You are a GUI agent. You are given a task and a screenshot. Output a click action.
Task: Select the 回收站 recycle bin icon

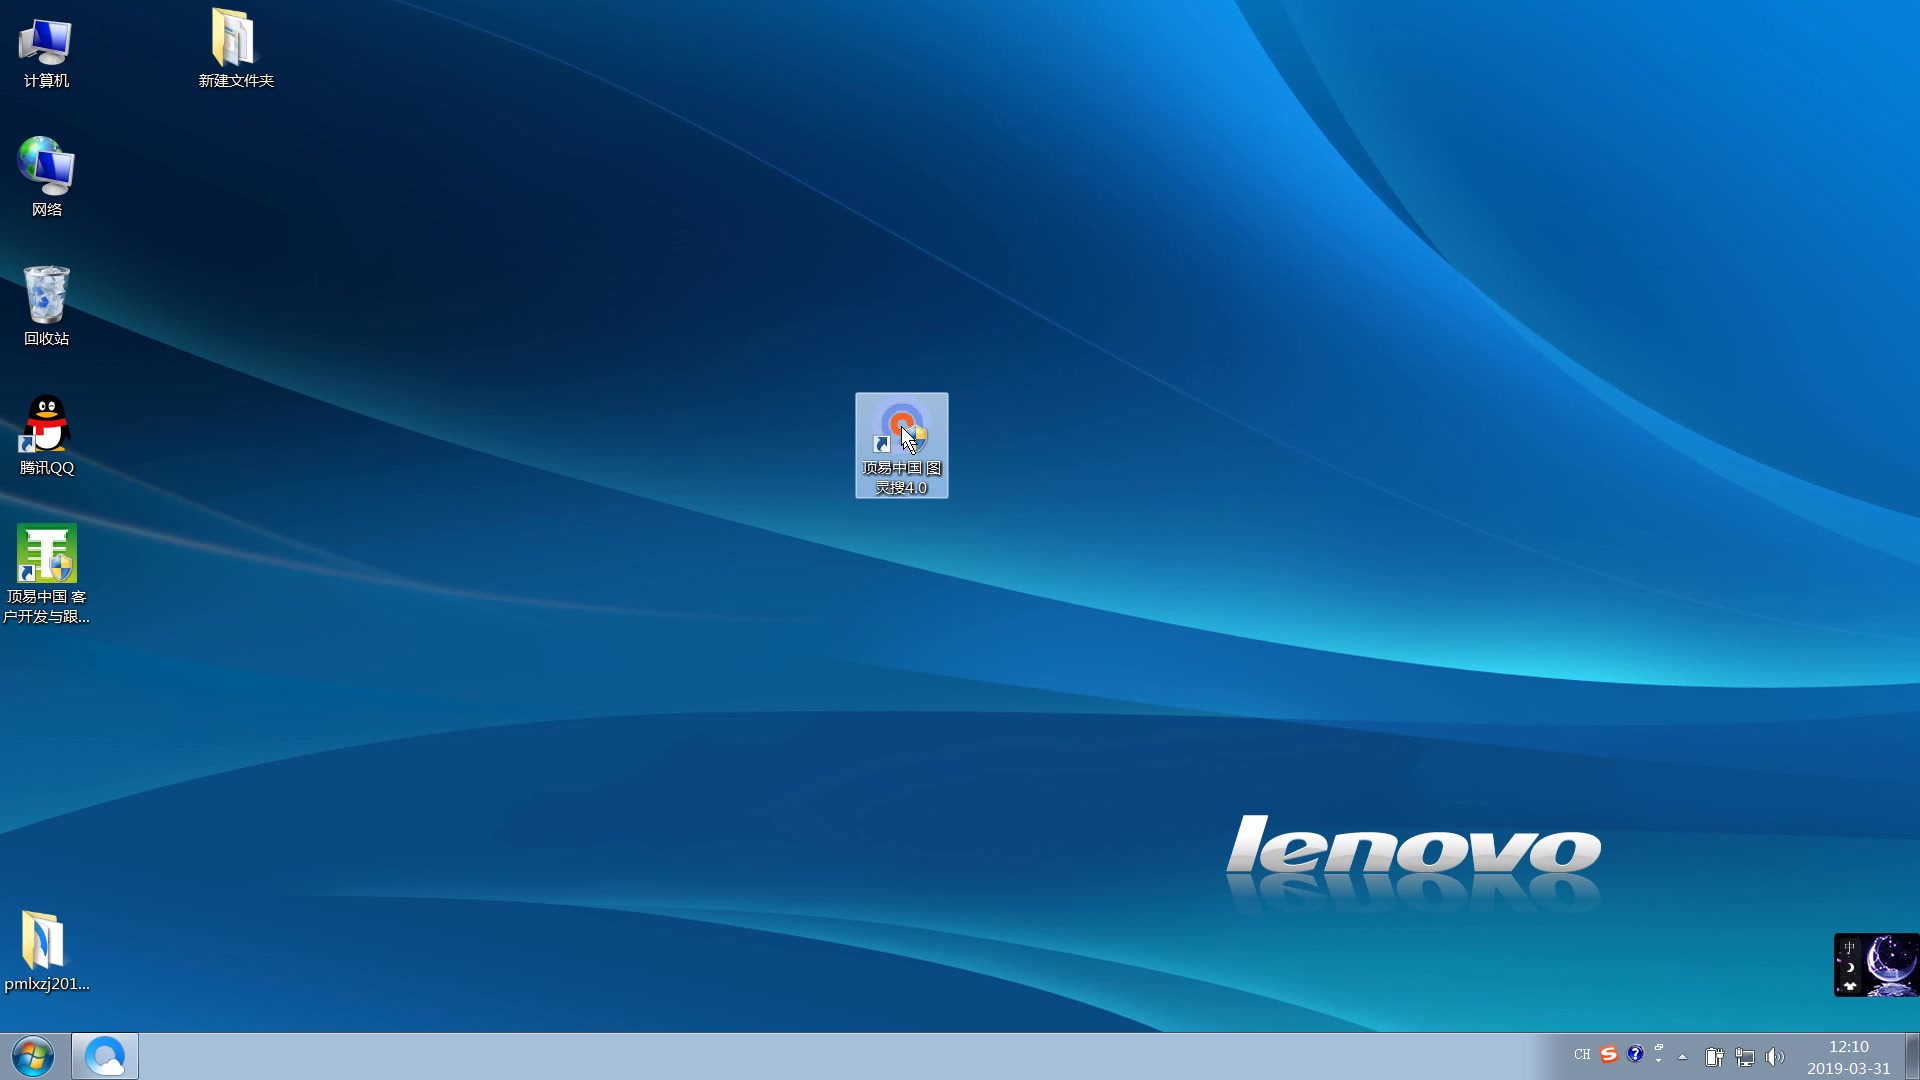pyautogui.click(x=46, y=296)
